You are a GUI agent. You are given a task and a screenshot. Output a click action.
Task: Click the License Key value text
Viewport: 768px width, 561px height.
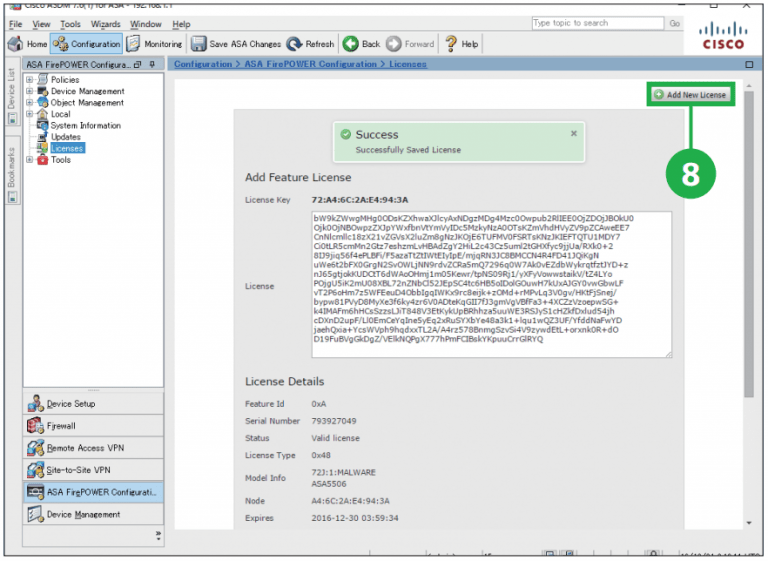[x=360, y=200]
